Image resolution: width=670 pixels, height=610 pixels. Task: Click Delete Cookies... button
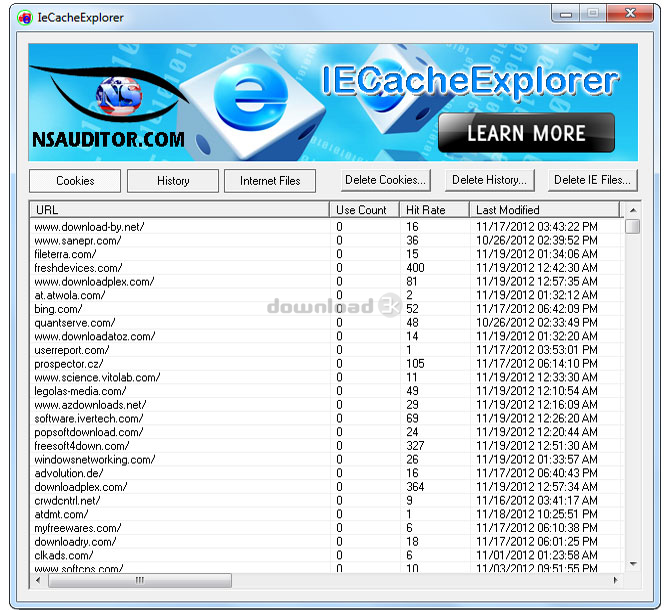[385, 180]
